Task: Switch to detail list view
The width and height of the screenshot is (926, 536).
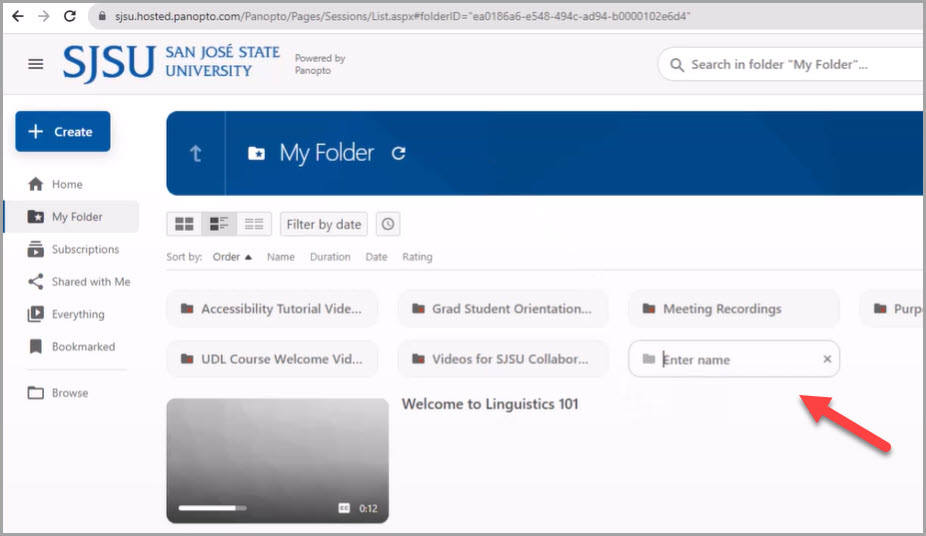Action: (219, 224)
